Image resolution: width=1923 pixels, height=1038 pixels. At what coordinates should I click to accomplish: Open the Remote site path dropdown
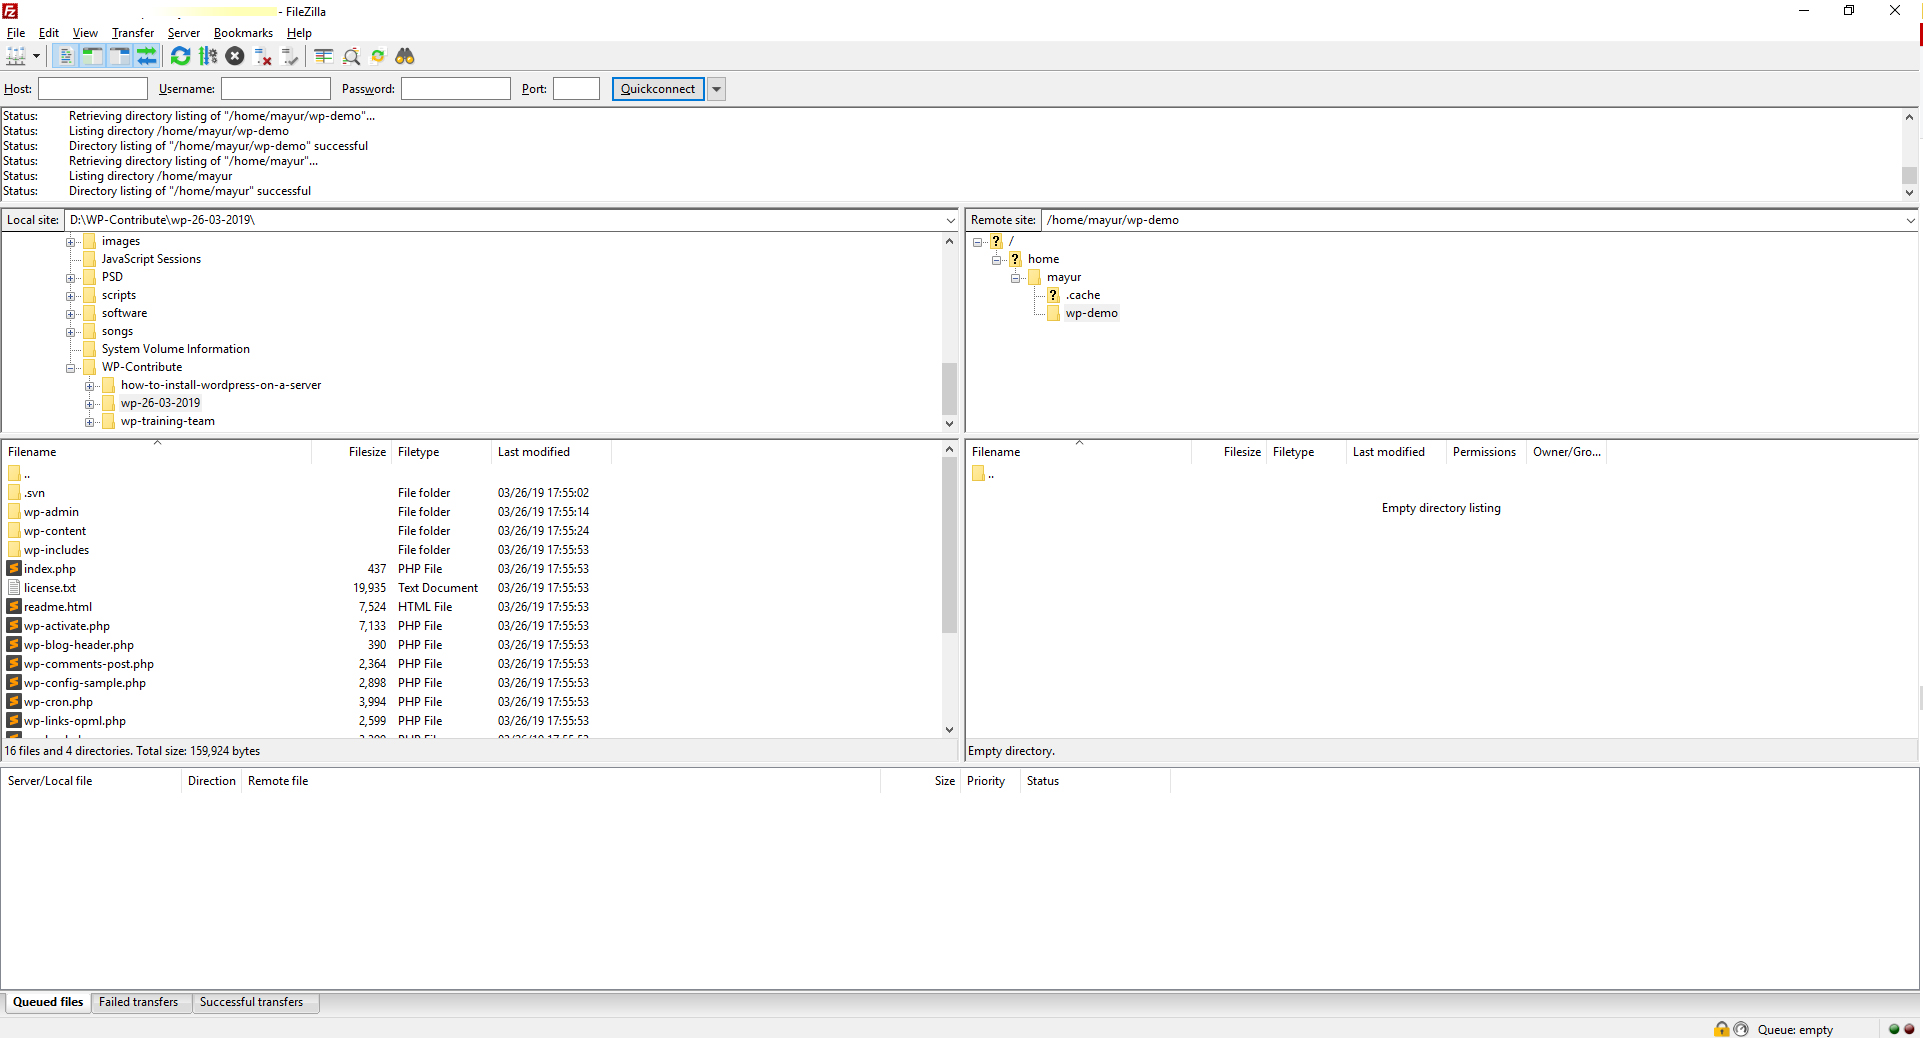tap(1910, 220)
